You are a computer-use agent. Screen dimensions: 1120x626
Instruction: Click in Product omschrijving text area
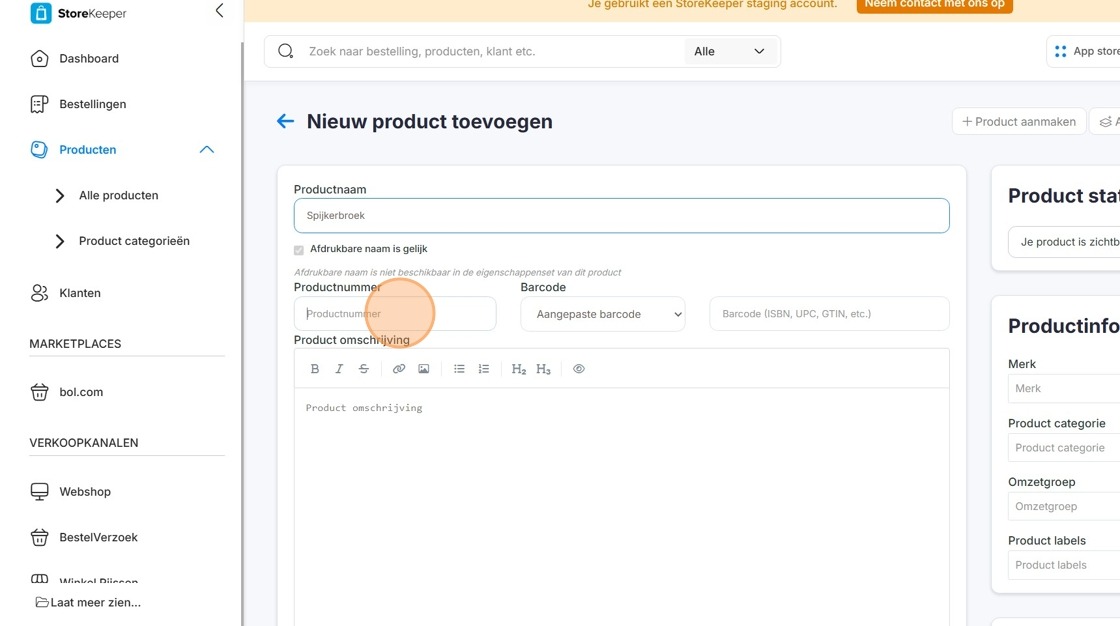coord(621,507)
